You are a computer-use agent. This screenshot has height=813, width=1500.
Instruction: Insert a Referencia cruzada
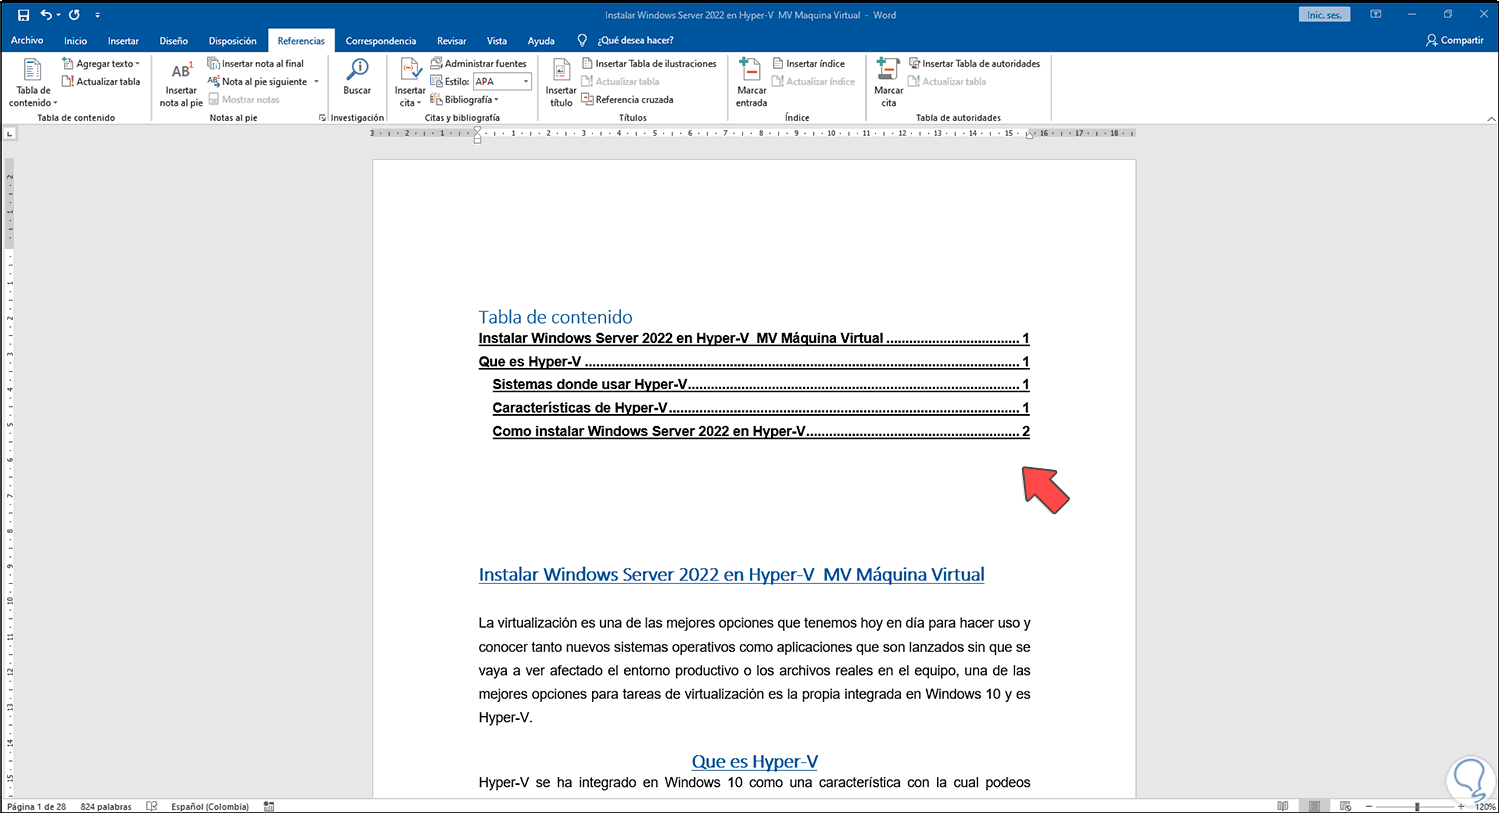[x=628, y=100]
